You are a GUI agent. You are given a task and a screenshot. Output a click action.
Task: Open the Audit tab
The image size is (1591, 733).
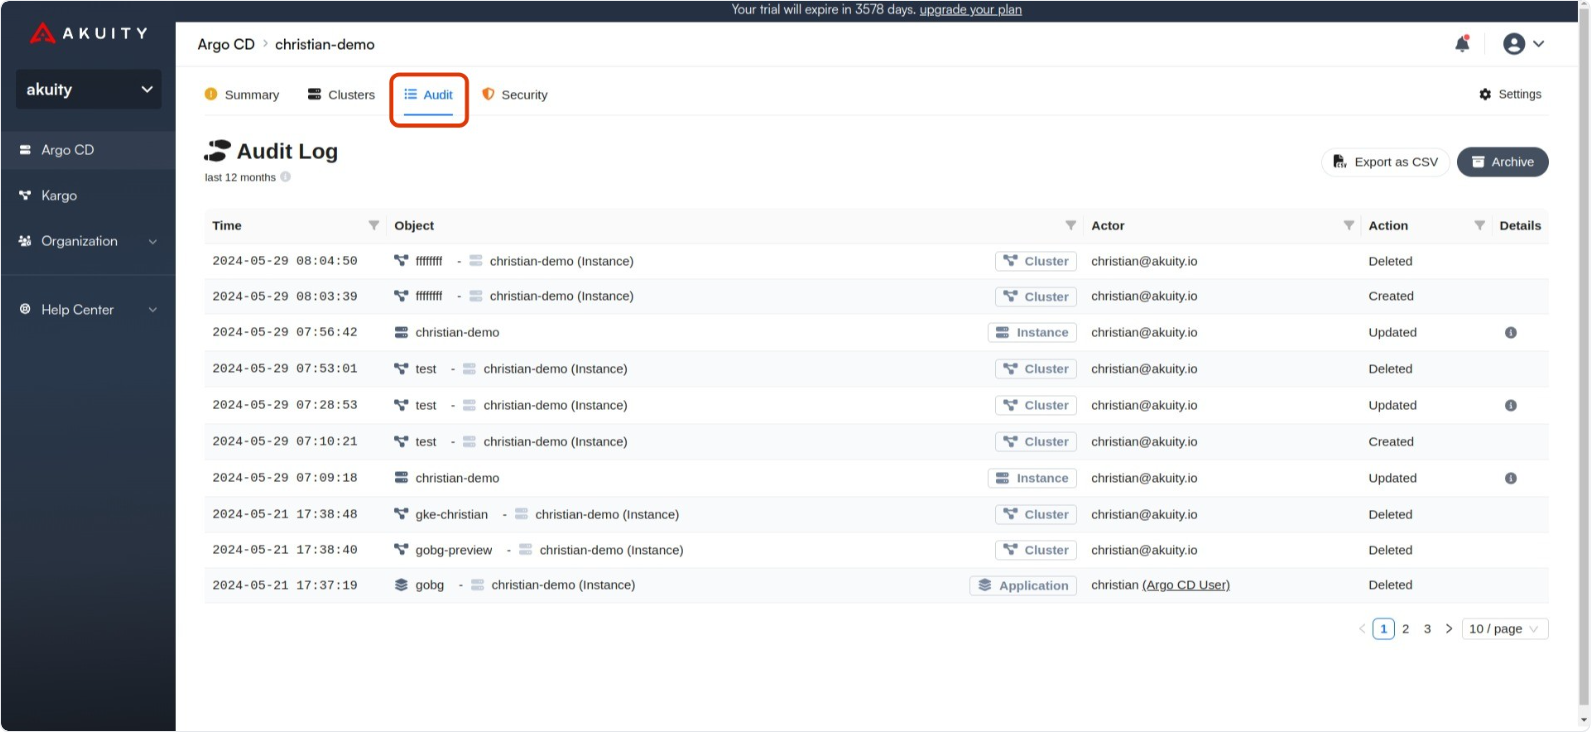(x=428, y=95)
